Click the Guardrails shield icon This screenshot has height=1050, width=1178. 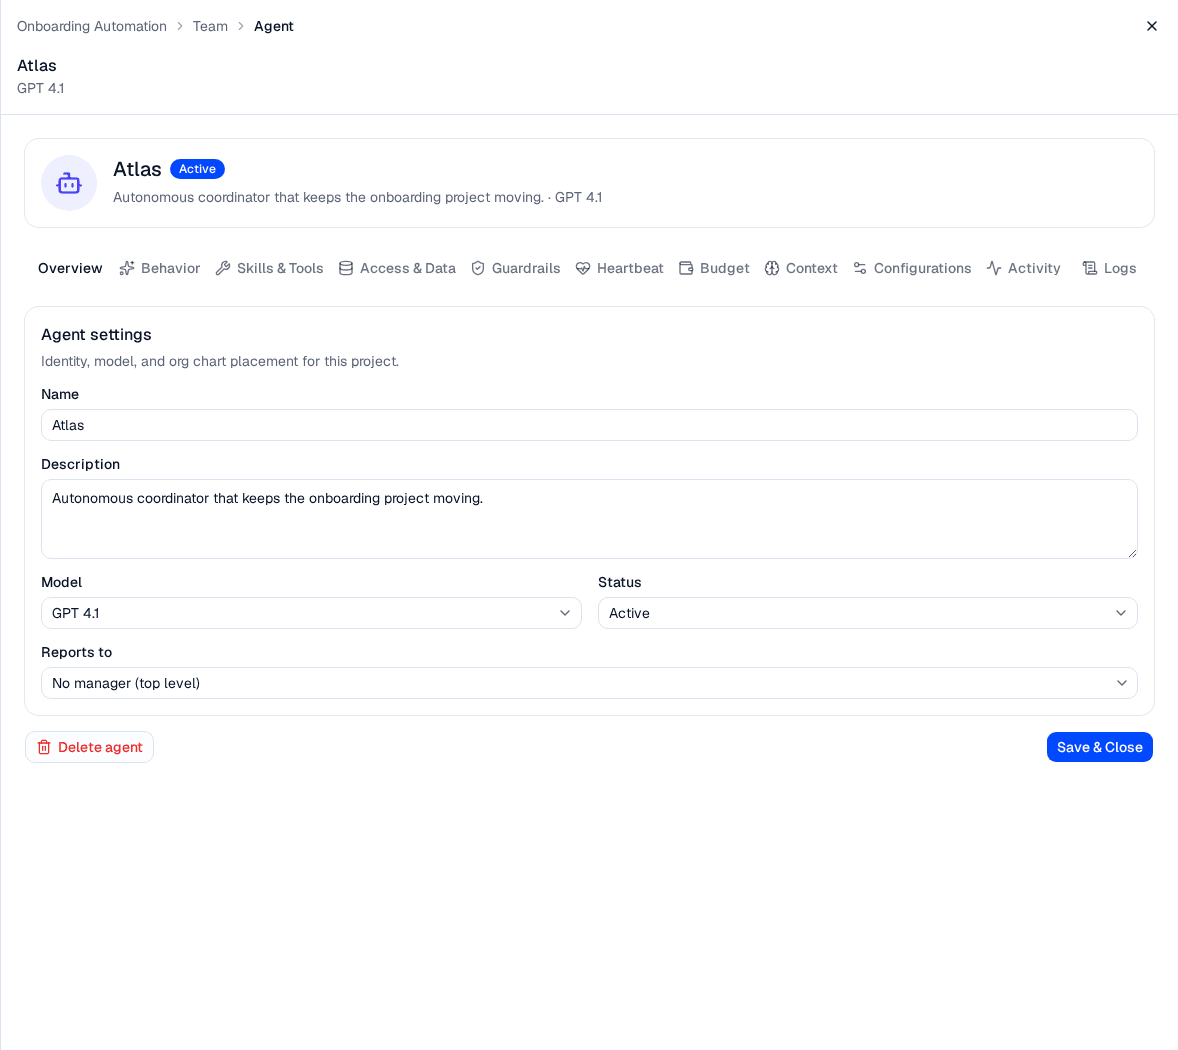[478, 268]
